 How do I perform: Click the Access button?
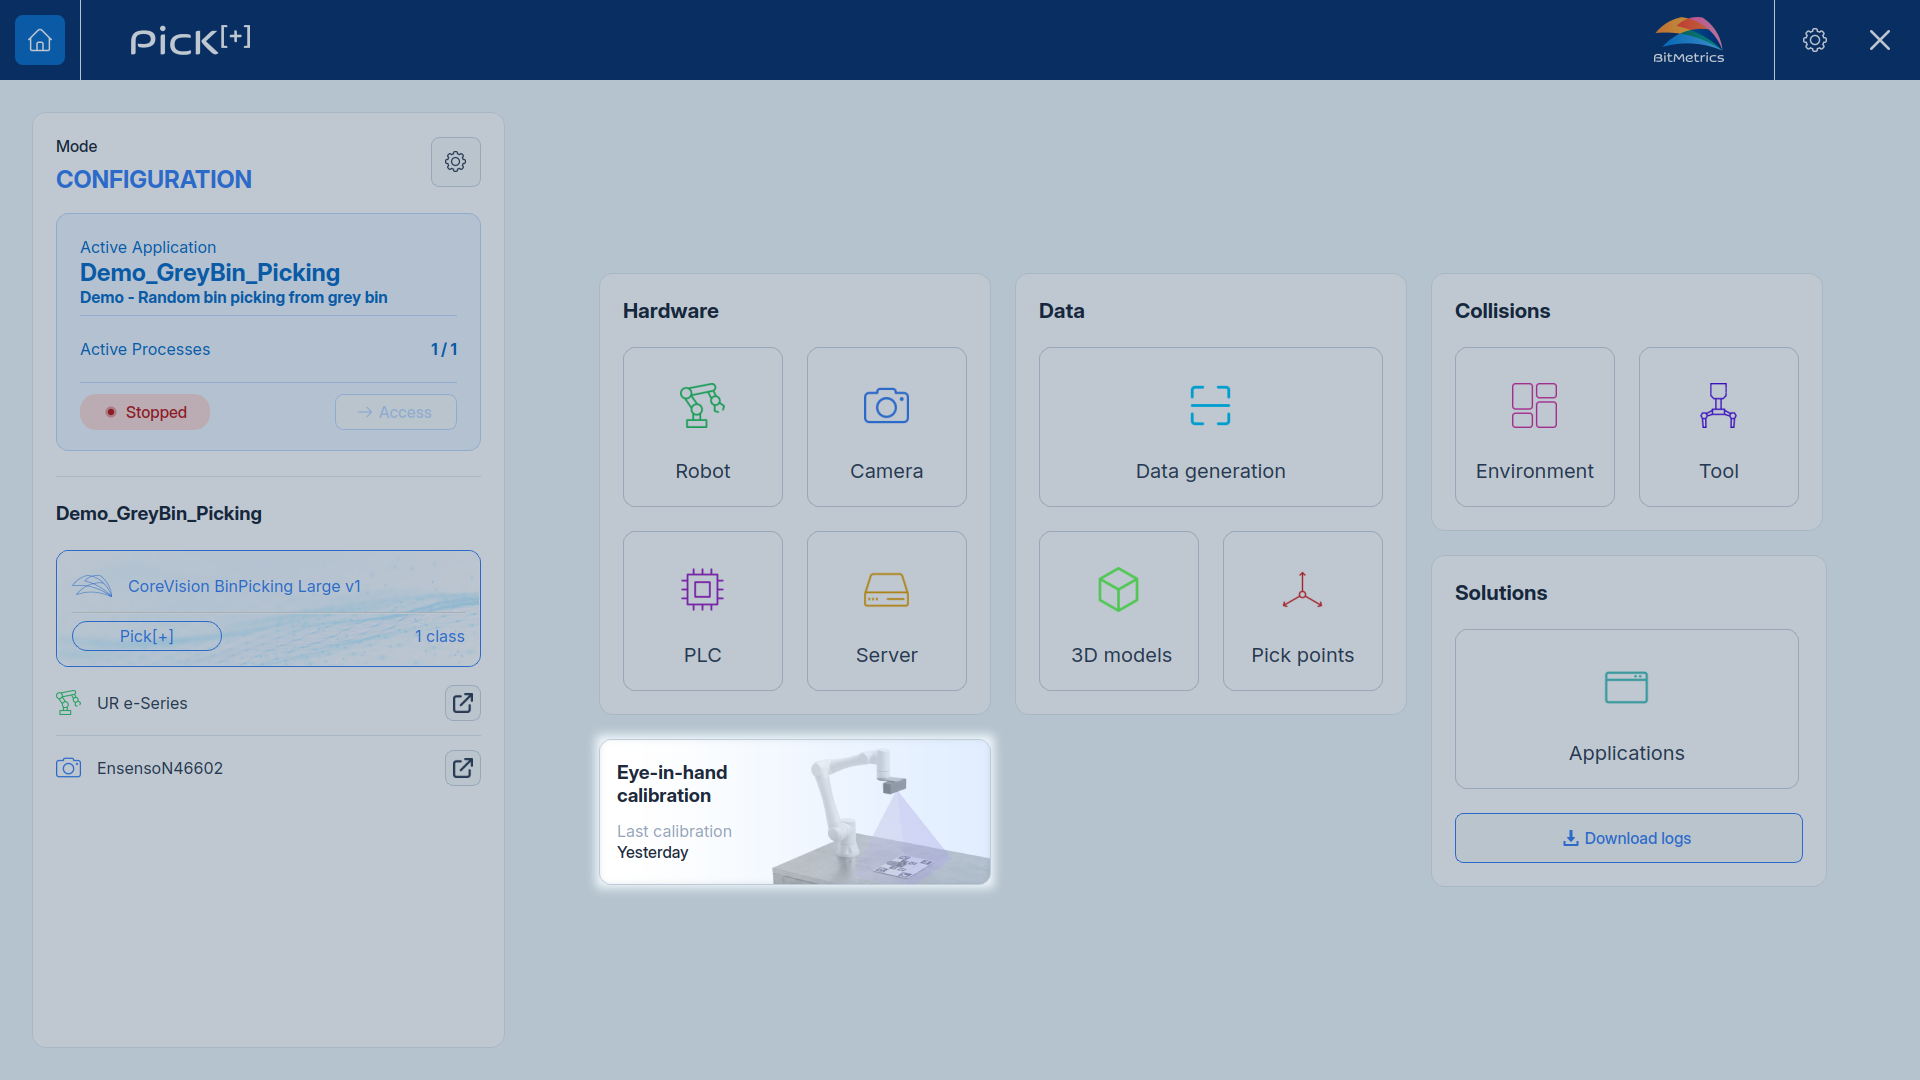[x=396, y=412]
